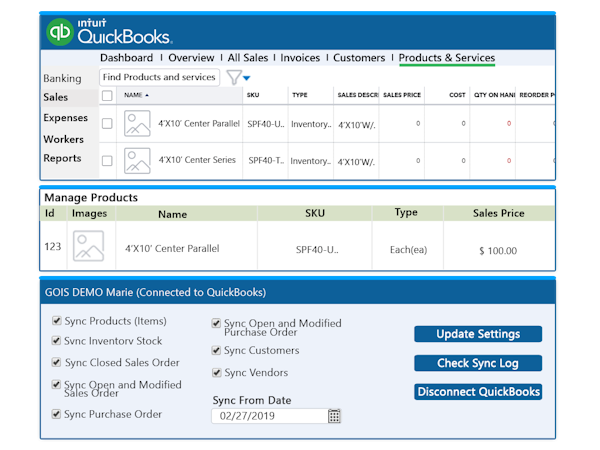Toggle Sync Customers checkbox
The height and width of the screenshot is (450, 600).
coord(216,350)
